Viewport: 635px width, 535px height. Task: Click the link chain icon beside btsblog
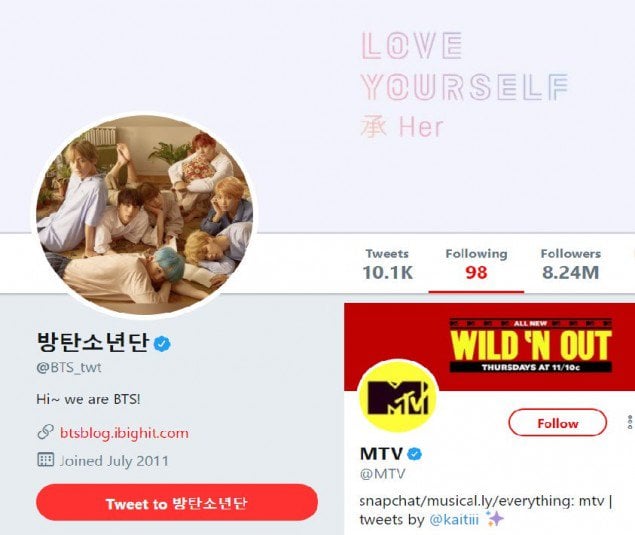pos(45,432)
